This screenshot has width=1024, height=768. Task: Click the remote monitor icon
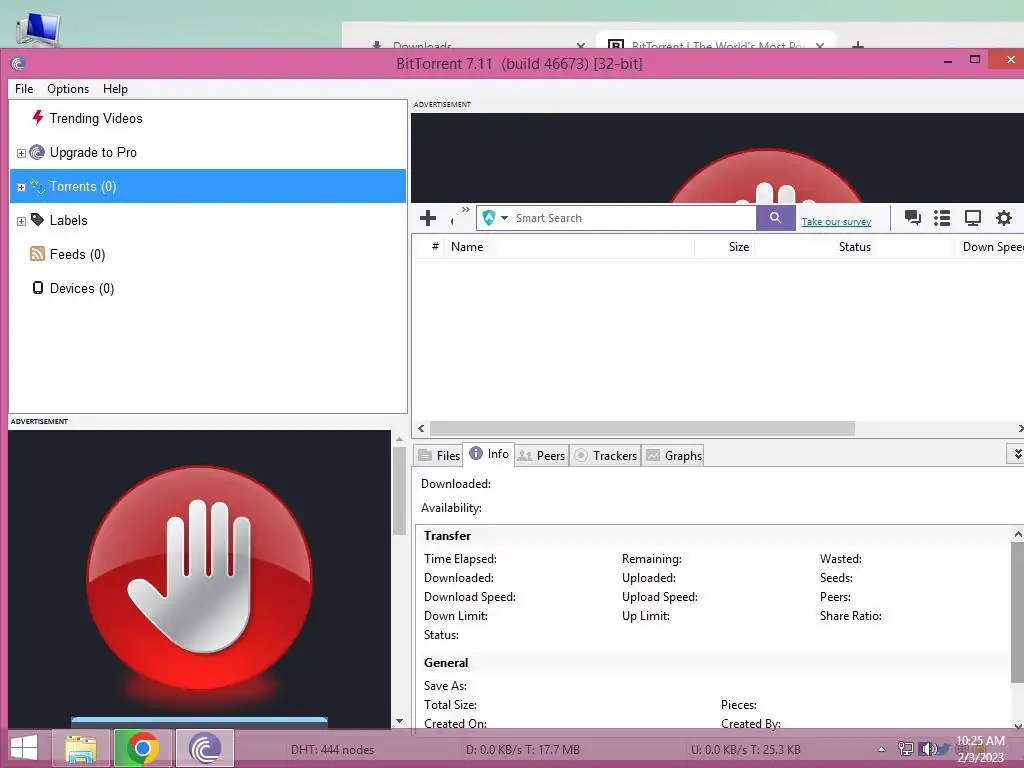click(x=972, y=218)
